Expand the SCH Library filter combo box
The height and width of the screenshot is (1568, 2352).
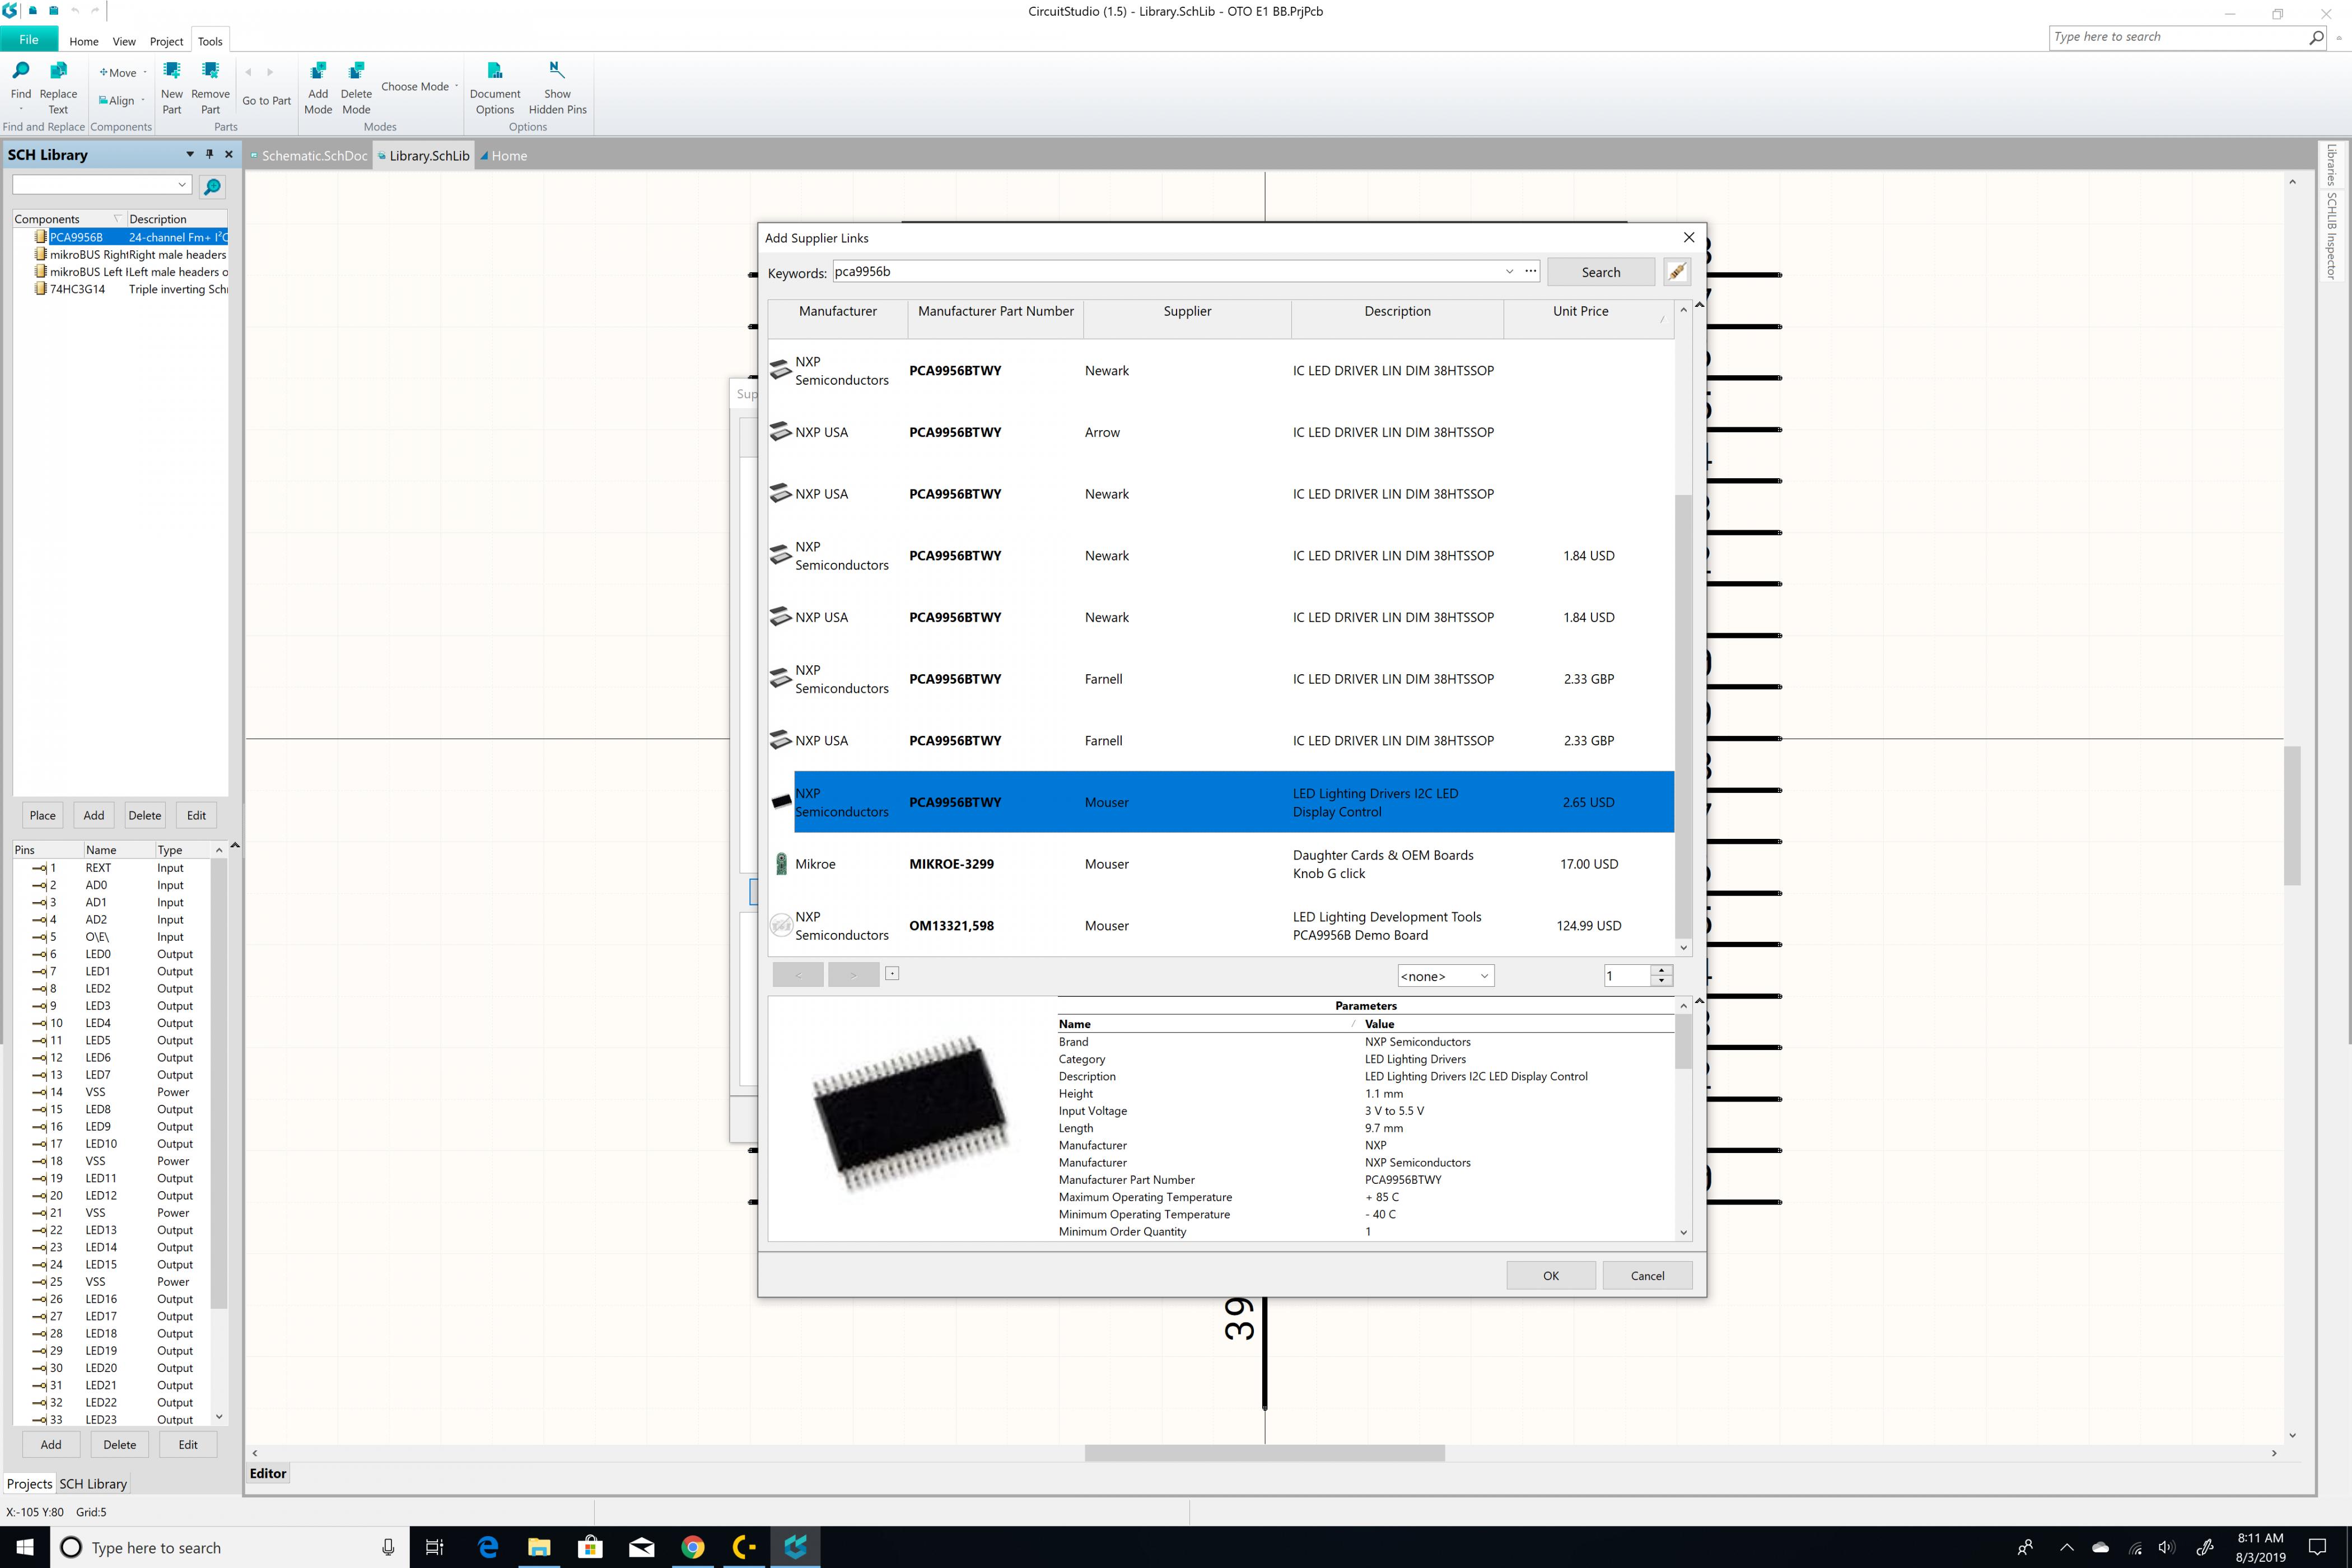point(182,184)
